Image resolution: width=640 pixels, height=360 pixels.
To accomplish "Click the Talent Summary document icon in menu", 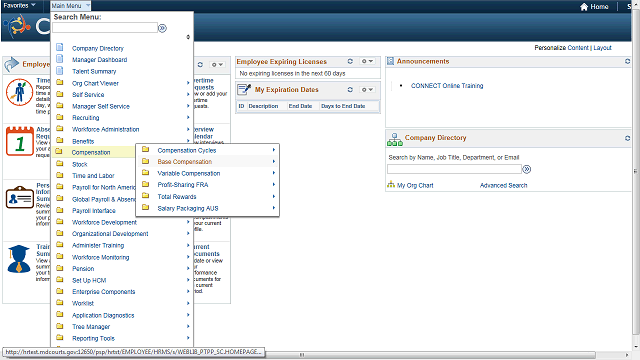I will click(x=60, y=71).
